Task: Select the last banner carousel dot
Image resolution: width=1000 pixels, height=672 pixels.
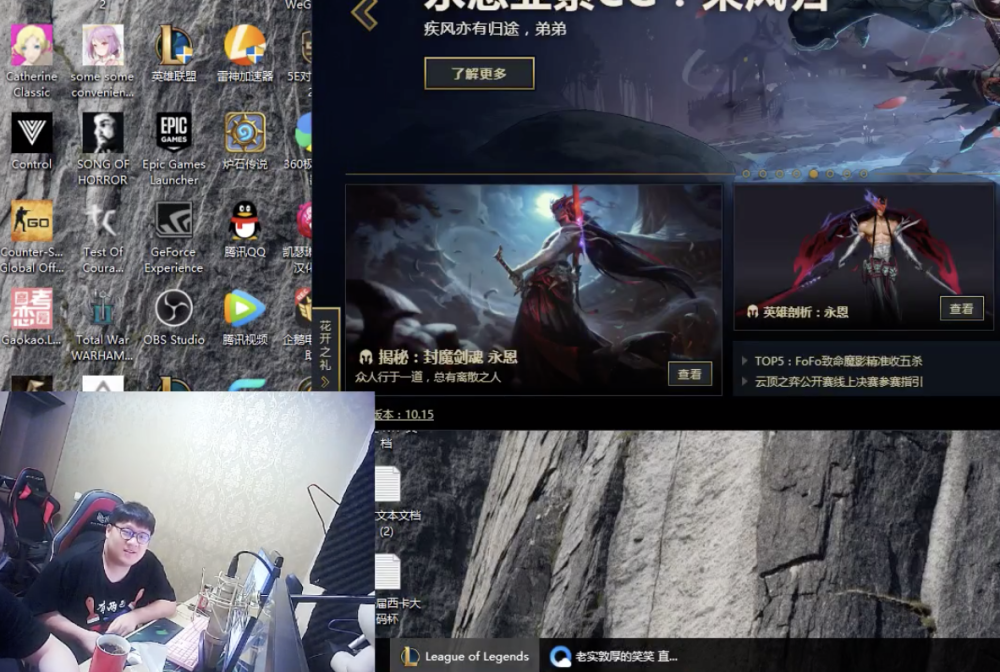Action: 864,173
